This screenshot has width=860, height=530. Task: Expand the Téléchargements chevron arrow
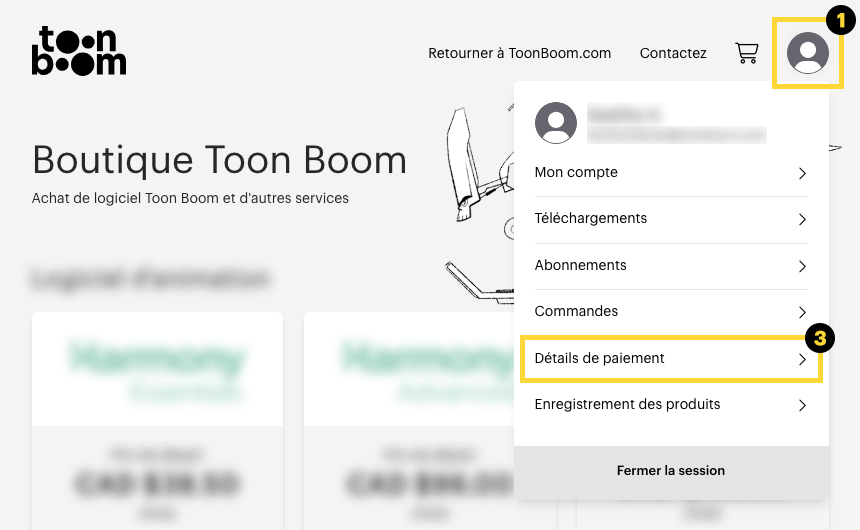point(802,219)
